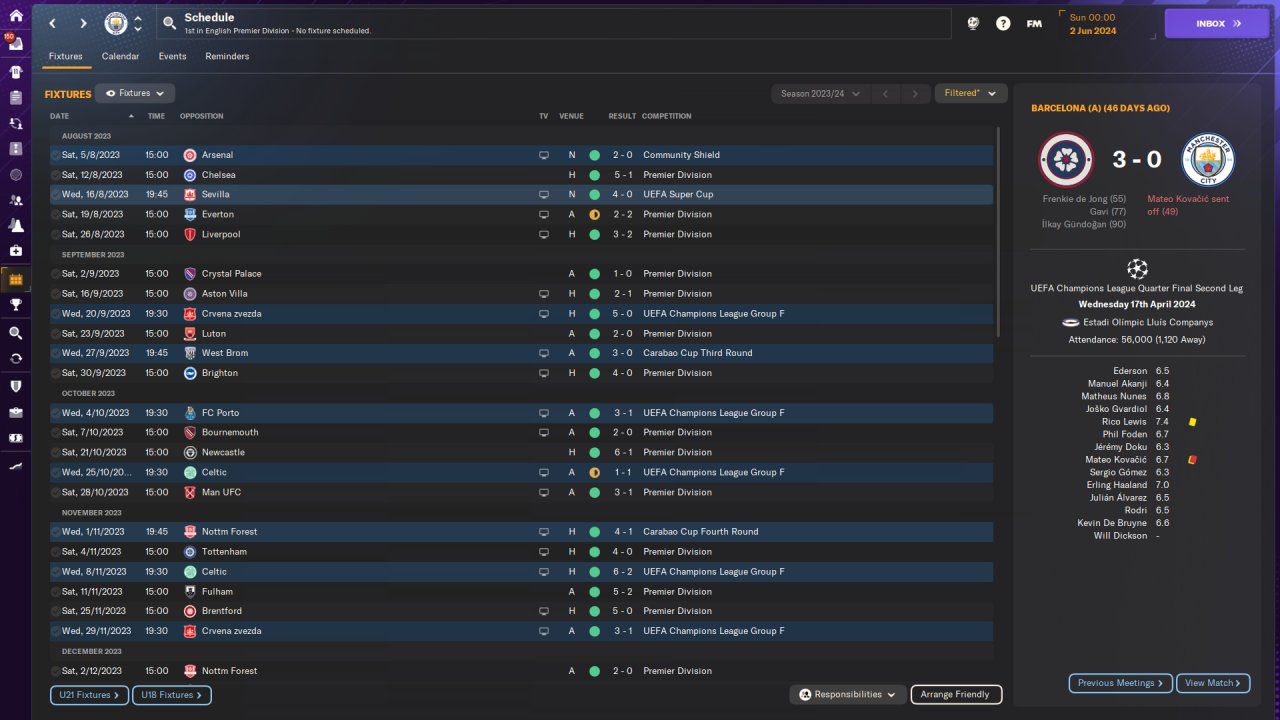The image size is (1280, 720).
Task: Switch to the Reminders tab
Action: coord(227,56)
